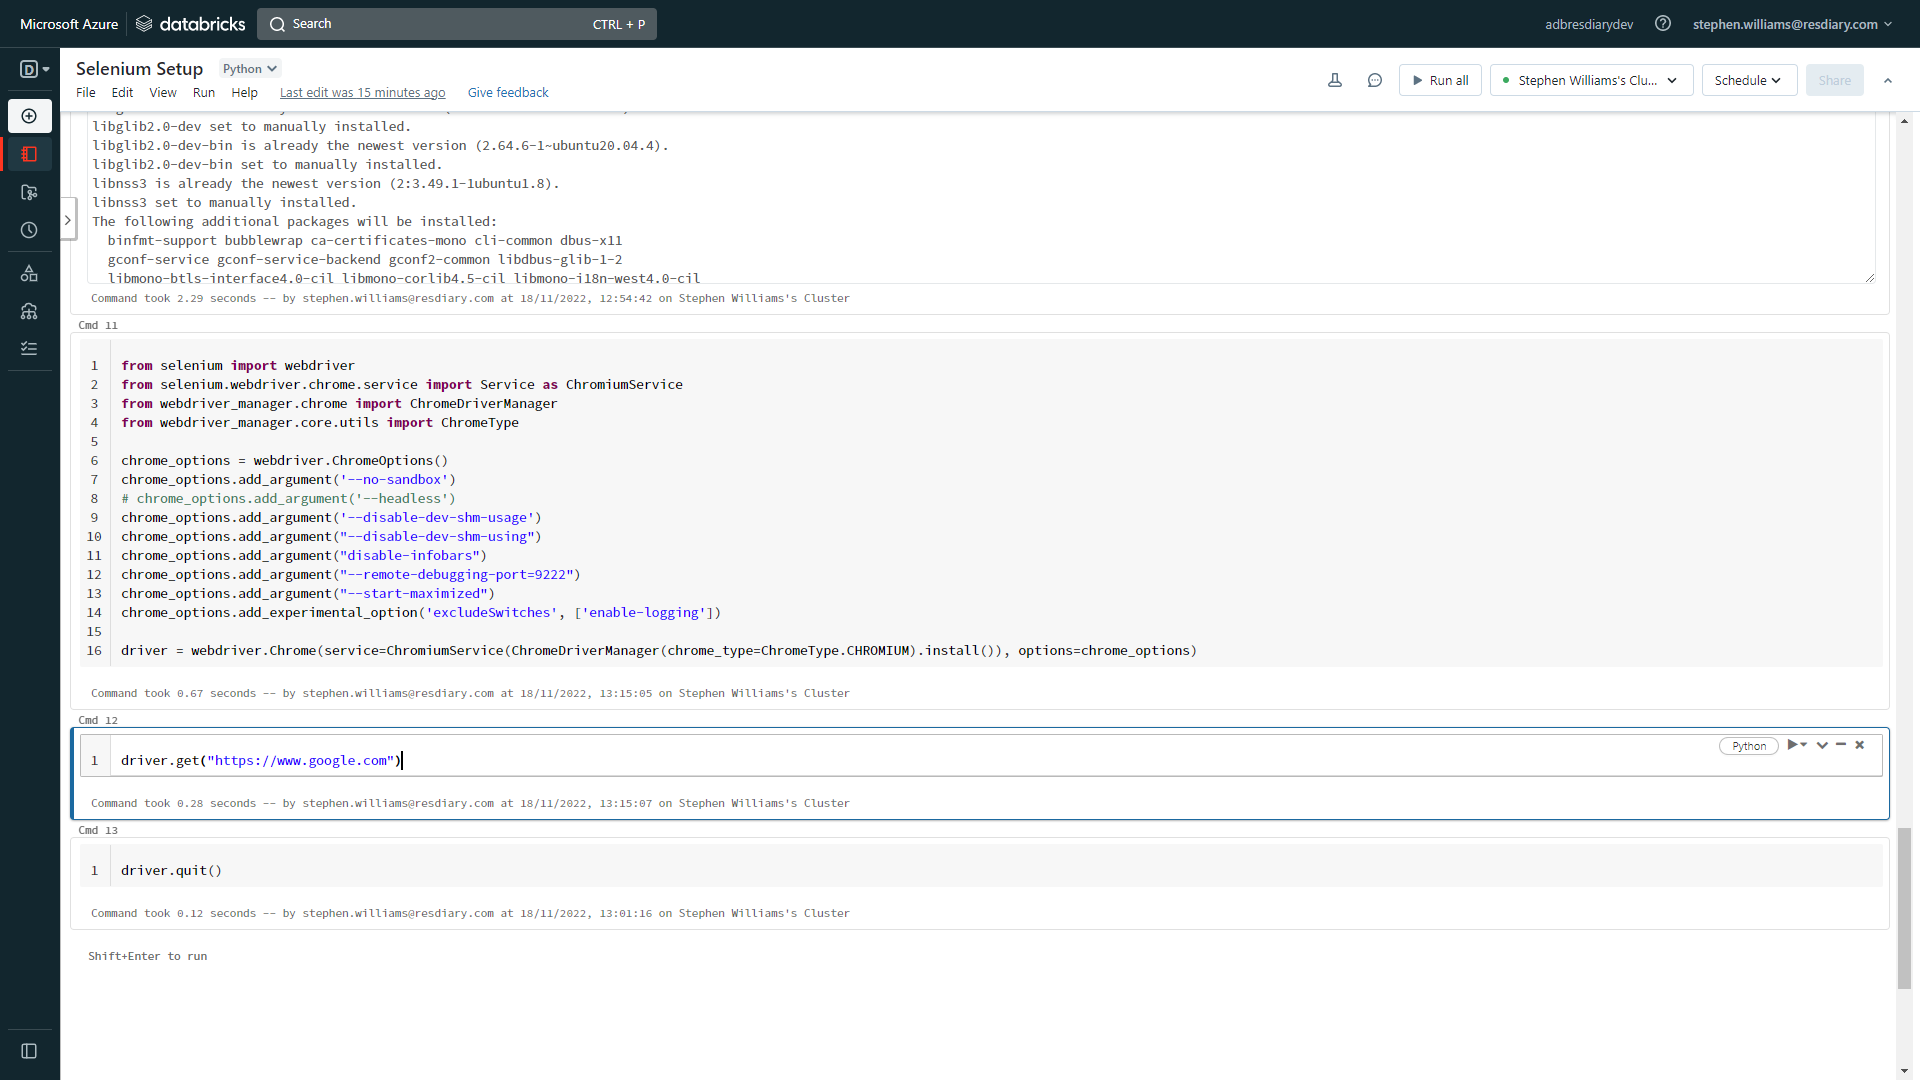Select the red notebooks icon in the sidebar
The height and width of the screenshot is (1080, 1920).
(x=29, y=154)
